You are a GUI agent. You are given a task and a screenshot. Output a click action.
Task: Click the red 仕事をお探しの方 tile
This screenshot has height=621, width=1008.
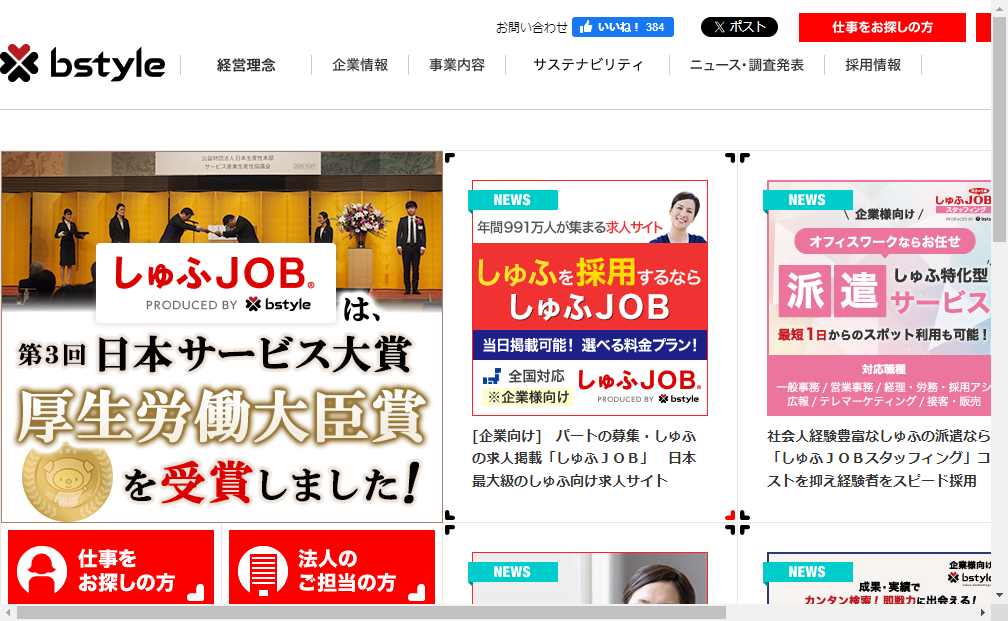(111, 567)
